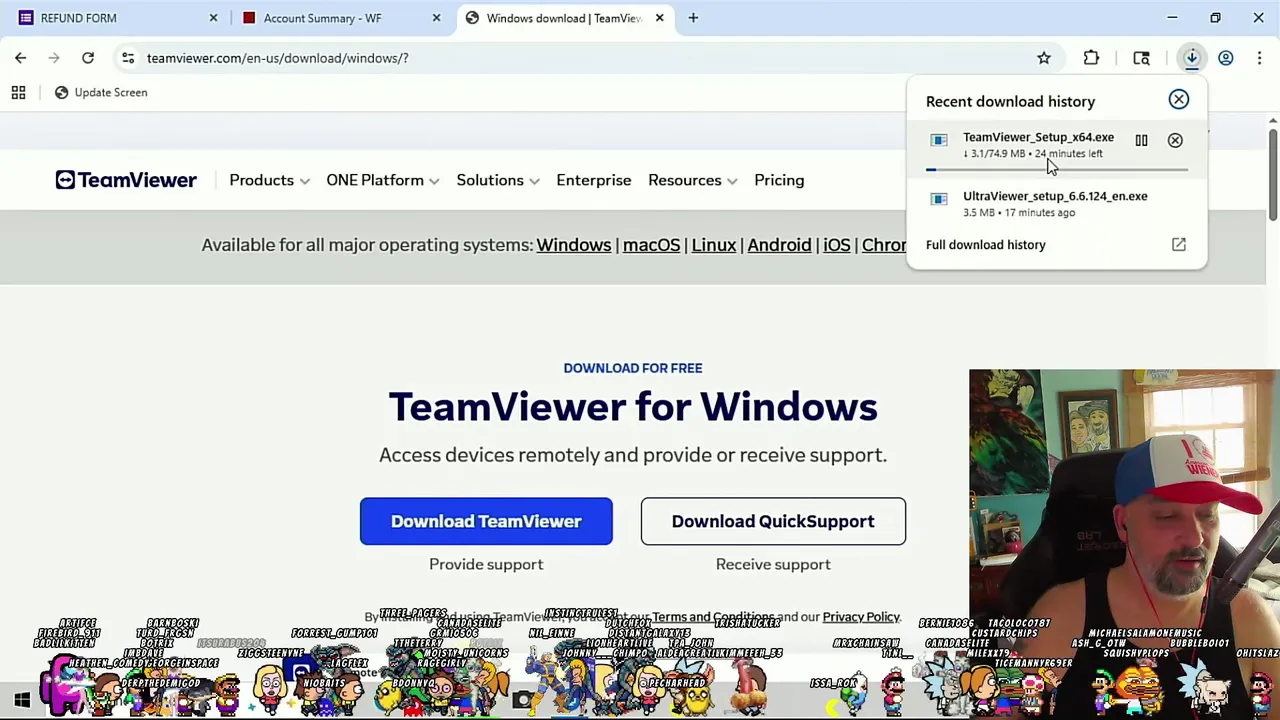
Task: Open the Privacy Policy link
Action: tap(861, 617)
